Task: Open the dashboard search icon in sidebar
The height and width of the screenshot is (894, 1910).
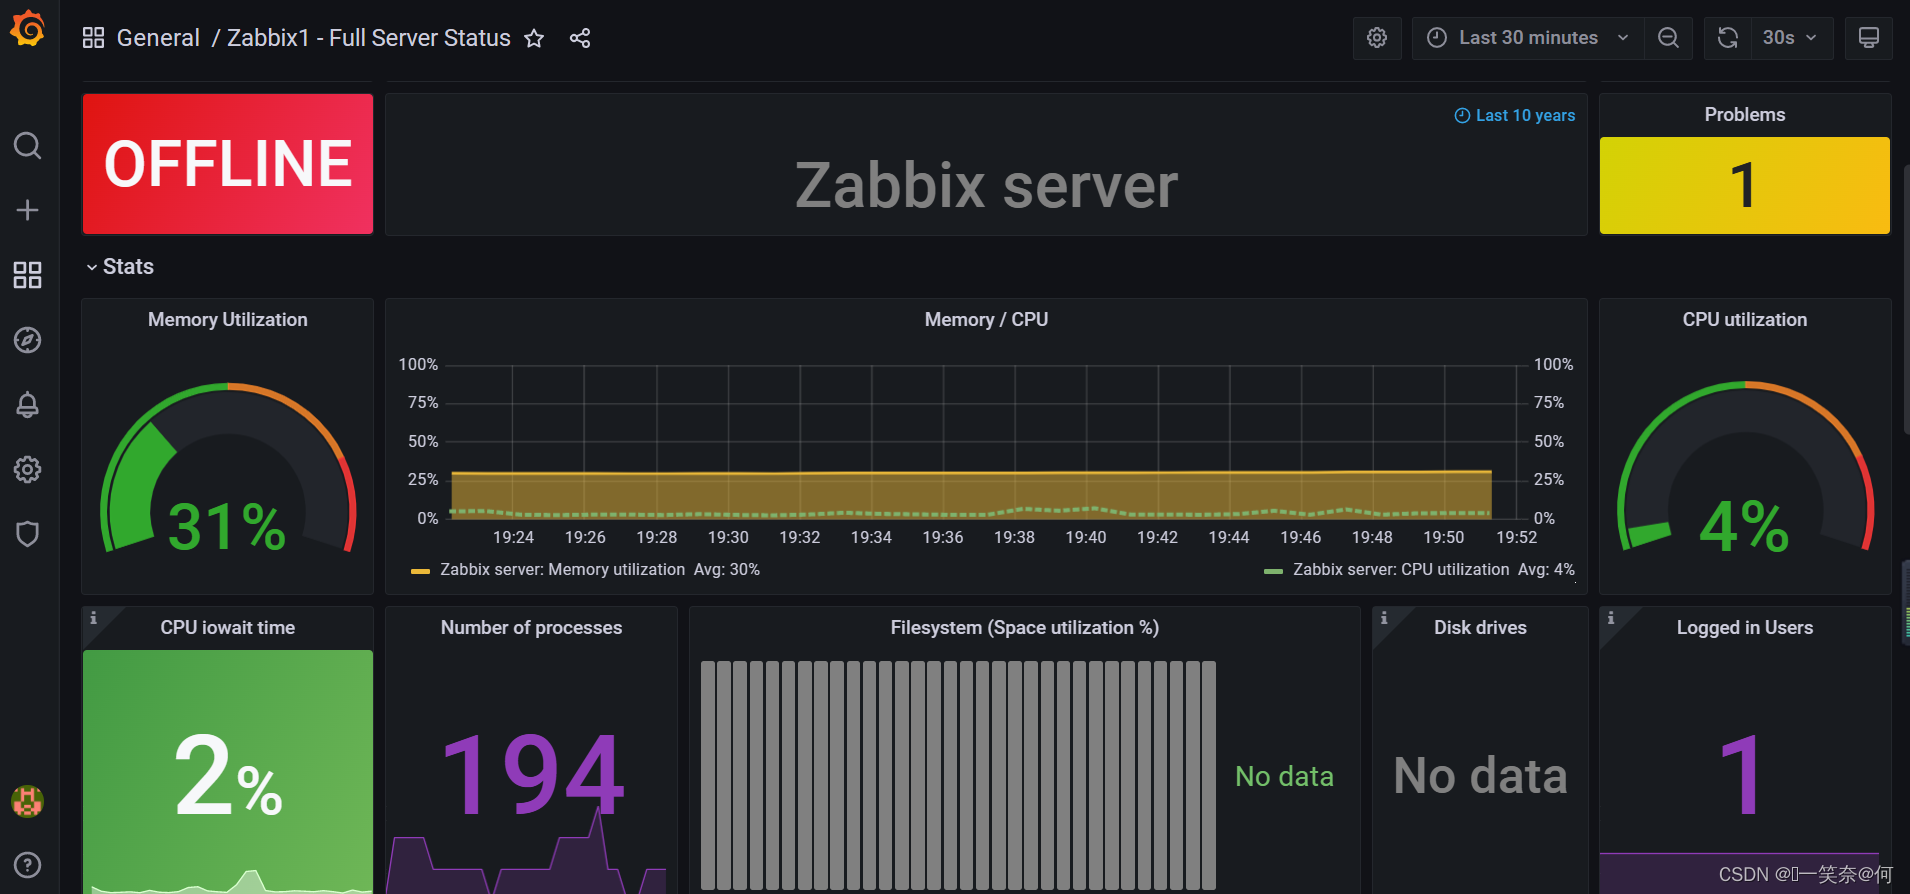Action: coord(27,146)
